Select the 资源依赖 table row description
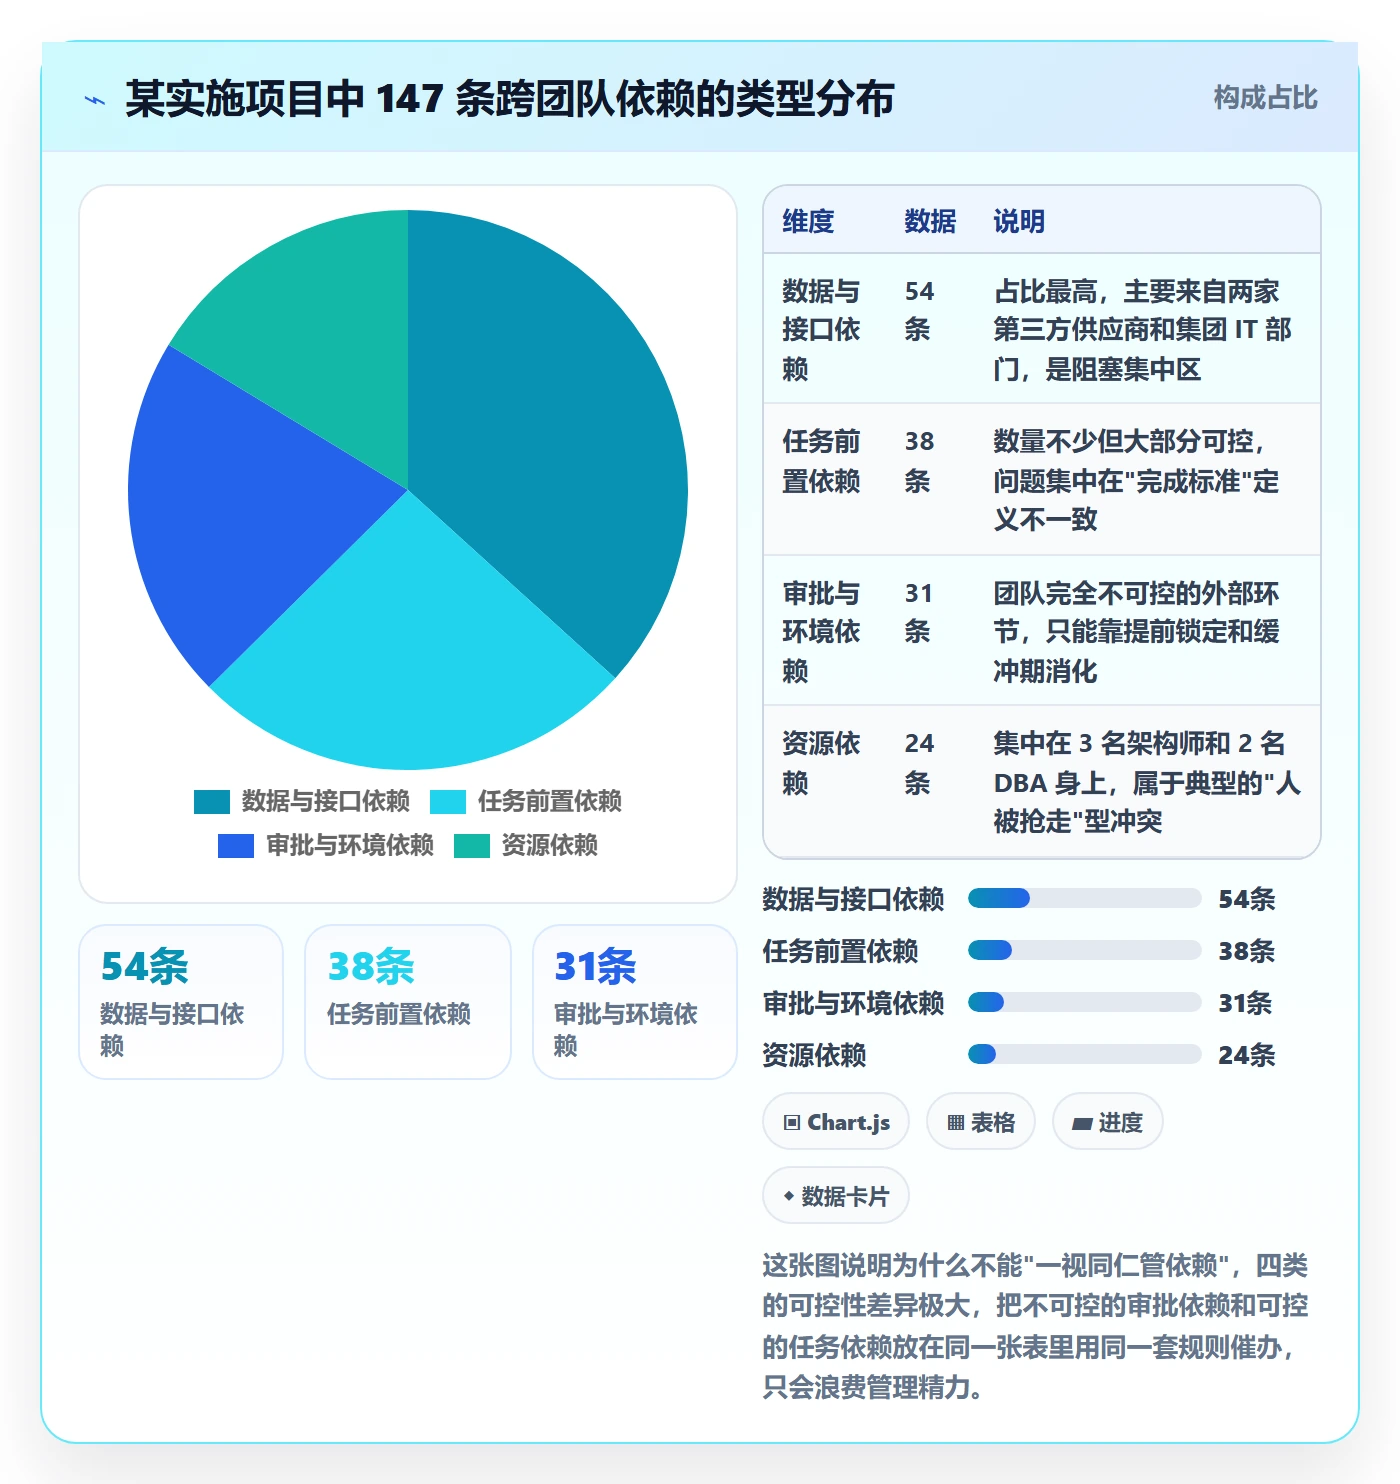The height and width of the screenshot is (1484, 1400). (1146, 782)
